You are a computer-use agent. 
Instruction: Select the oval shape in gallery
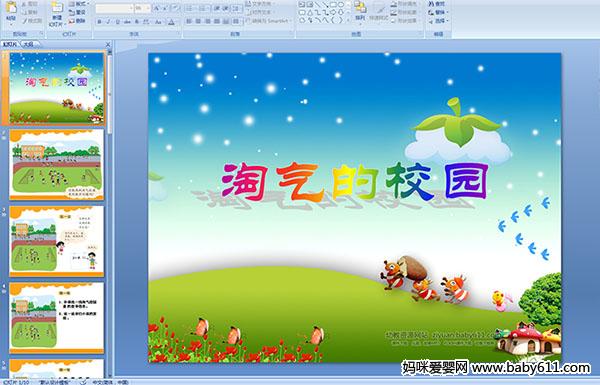pos(341,5)
